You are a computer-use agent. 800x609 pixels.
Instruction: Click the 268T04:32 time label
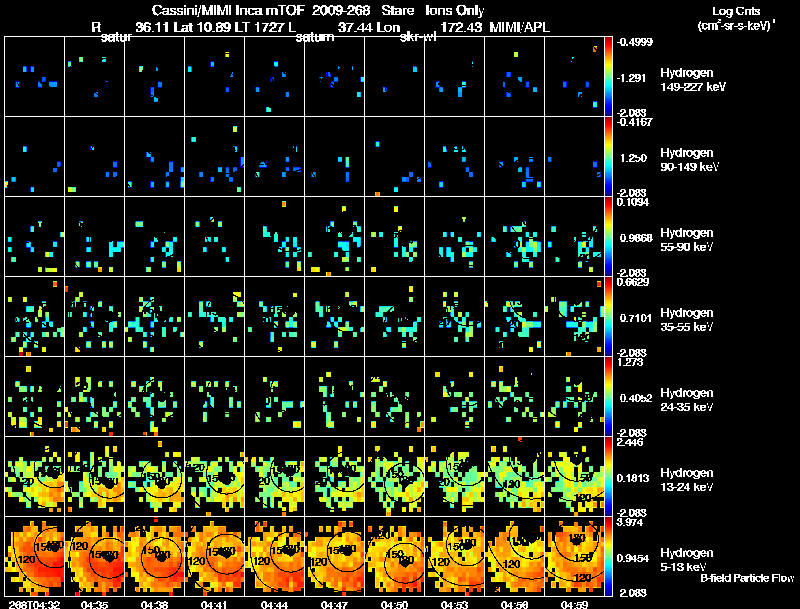(x=35, y=605)
